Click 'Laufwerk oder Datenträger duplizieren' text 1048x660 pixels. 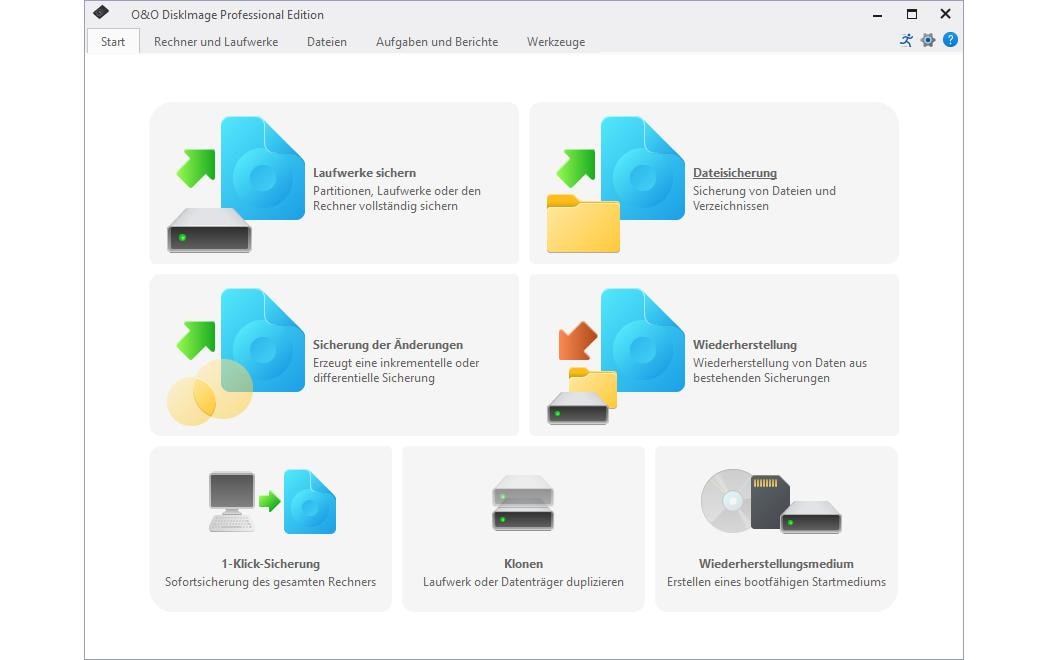(523, 582)
